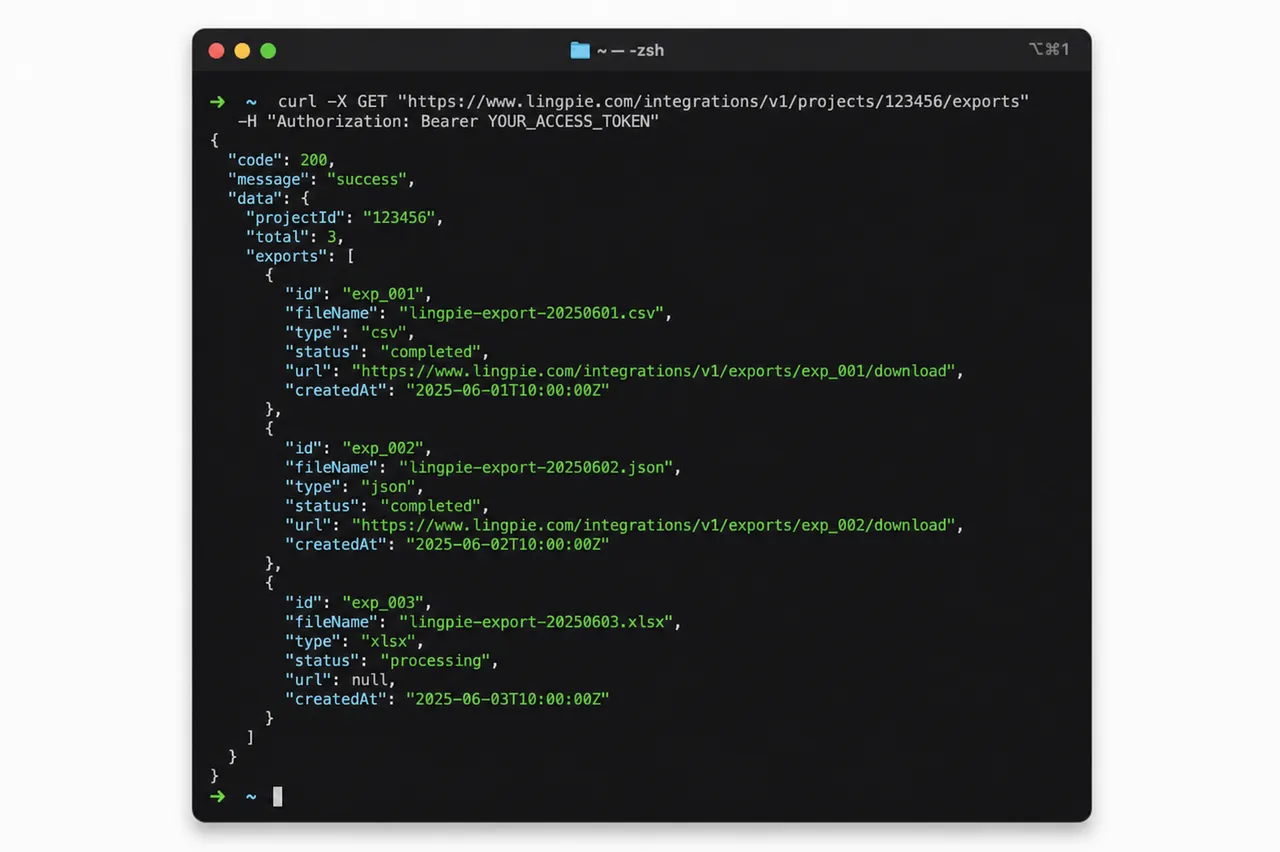
Task: Click the "code" value 200
Action: tap(313, 160)
